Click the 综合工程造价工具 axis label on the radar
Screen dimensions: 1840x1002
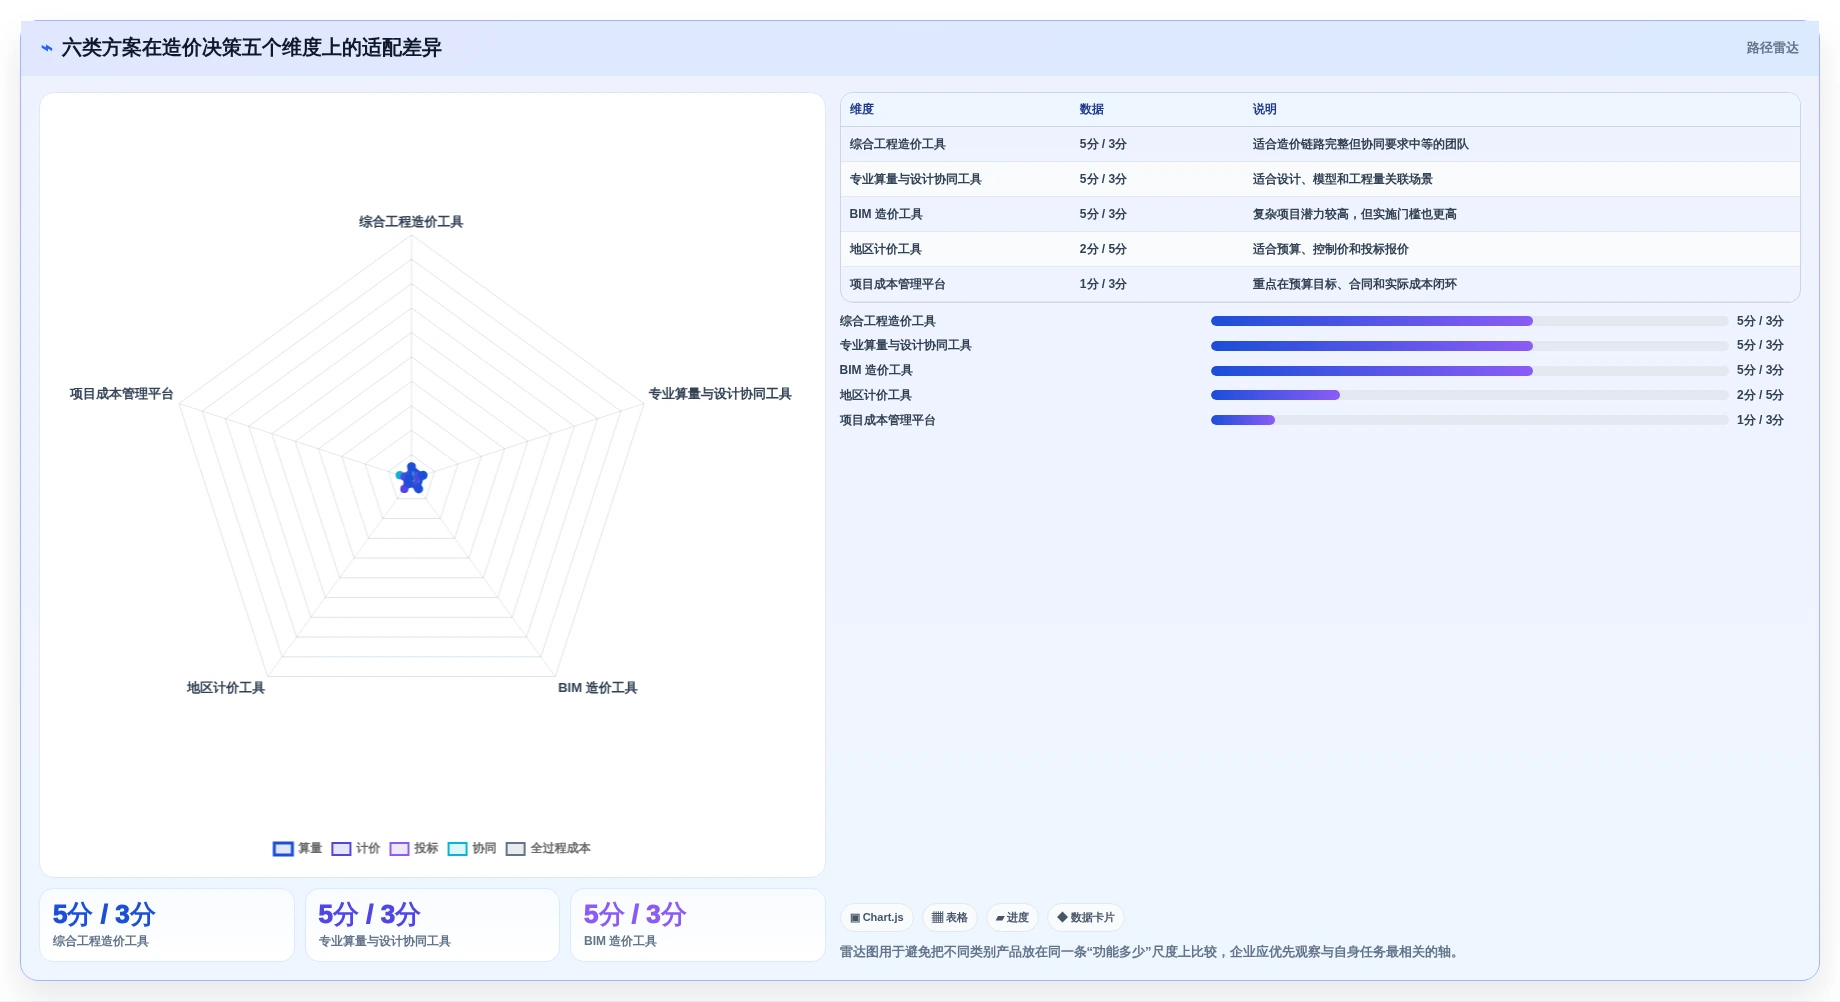click(411, 222)
